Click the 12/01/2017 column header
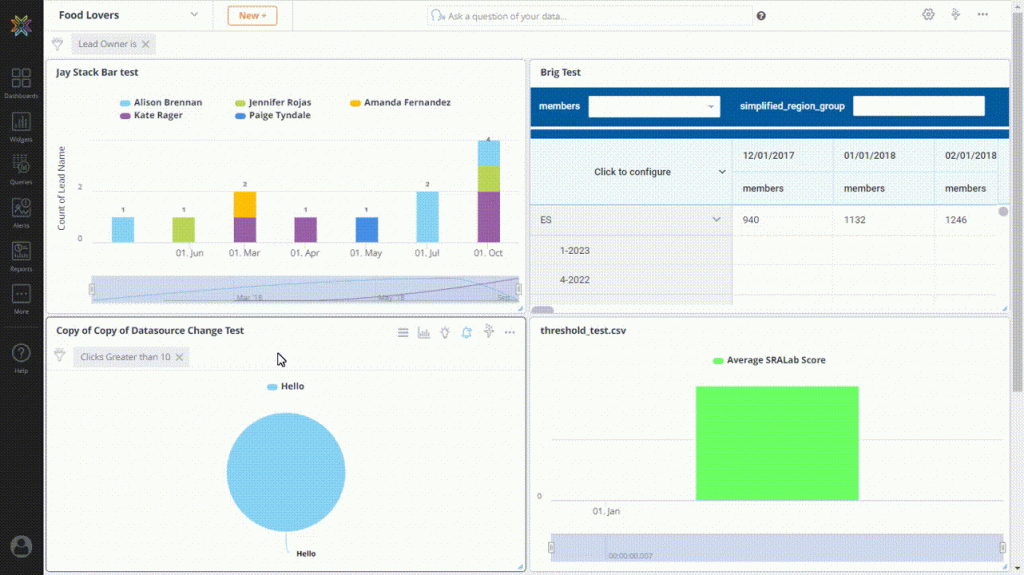The height and width of the screenshot is (575, 1024). pos(782,156)
